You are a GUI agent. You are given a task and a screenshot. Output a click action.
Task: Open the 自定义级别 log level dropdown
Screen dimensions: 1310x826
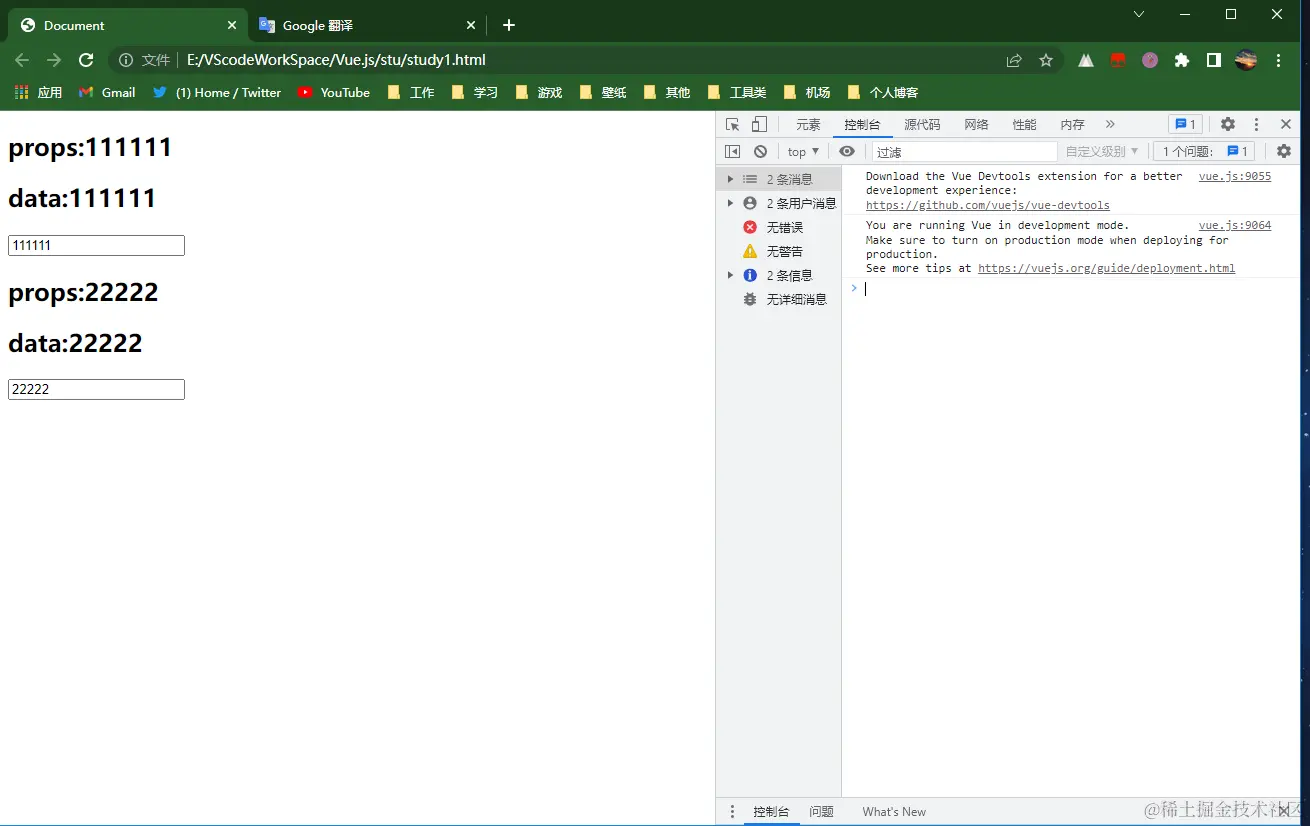(1101, 151)
